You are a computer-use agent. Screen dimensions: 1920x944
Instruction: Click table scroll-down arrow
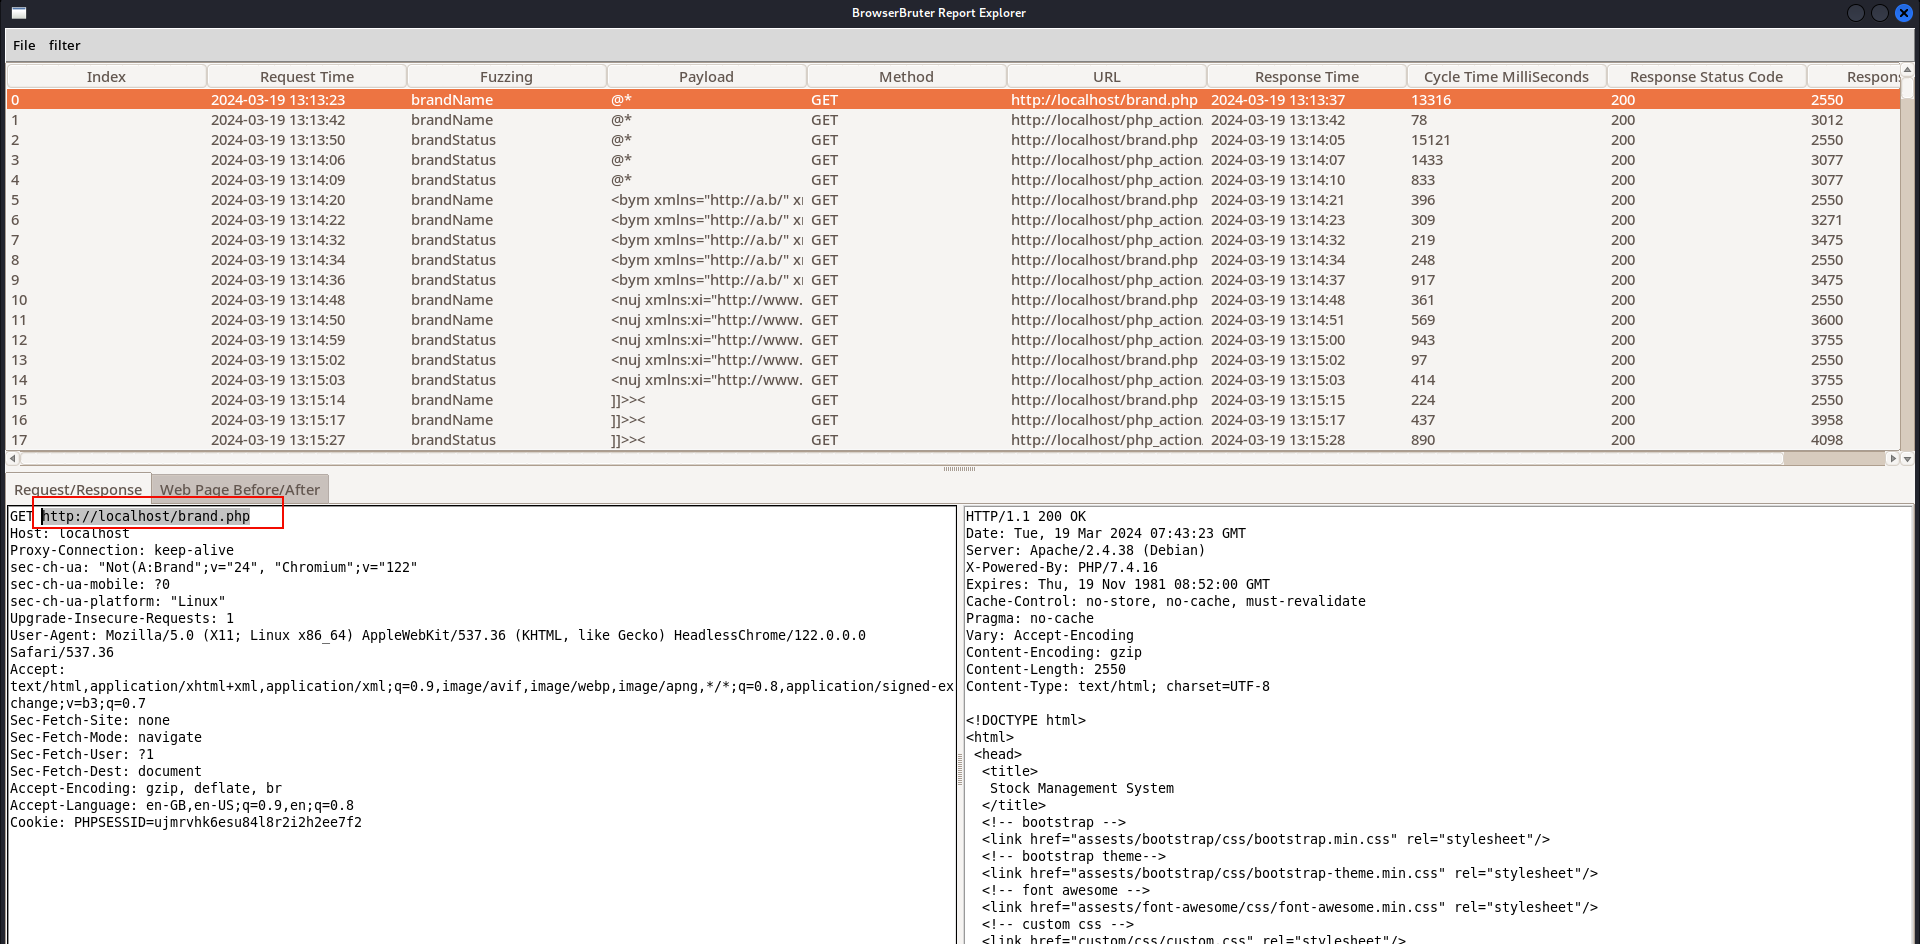(1907, 459)
